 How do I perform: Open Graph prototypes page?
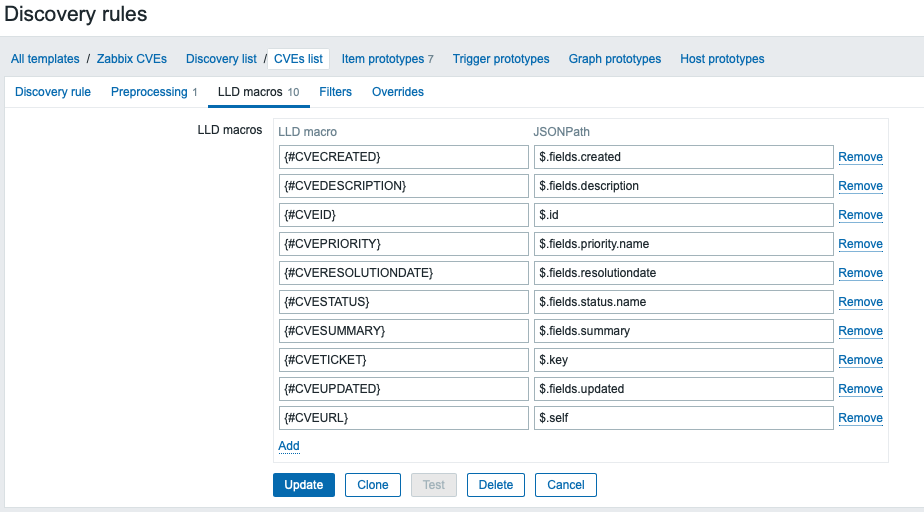tap(615, 59)
